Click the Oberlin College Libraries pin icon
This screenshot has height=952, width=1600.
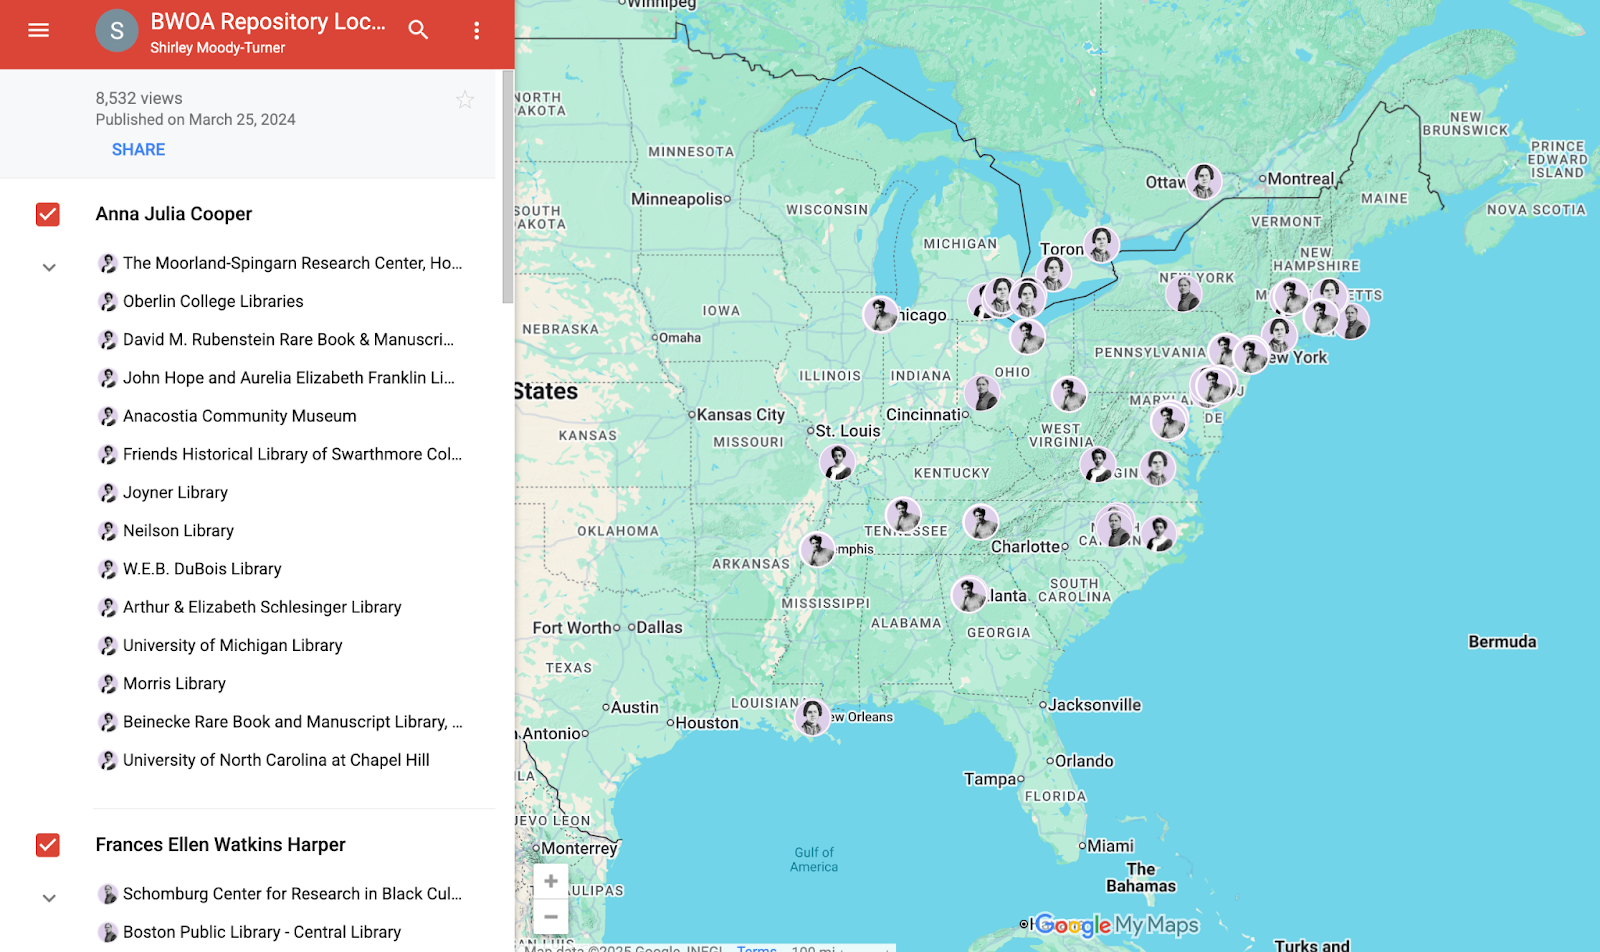click(x=108, y=301)
